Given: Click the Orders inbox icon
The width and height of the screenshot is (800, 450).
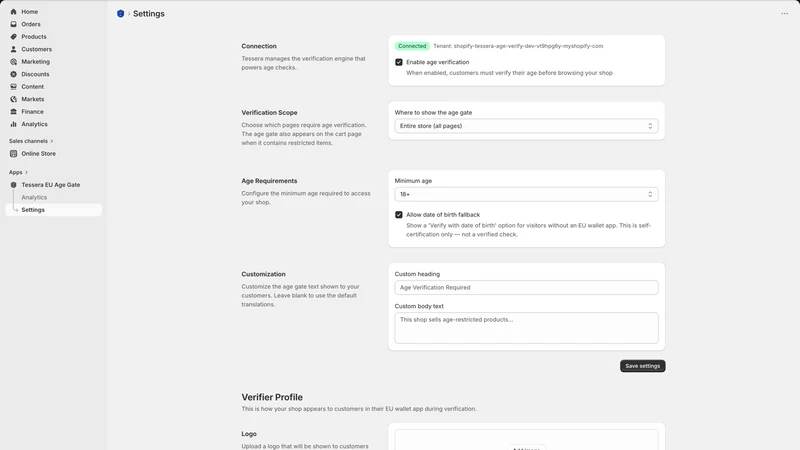Looking at the screenshot, I should coord(13,24).
